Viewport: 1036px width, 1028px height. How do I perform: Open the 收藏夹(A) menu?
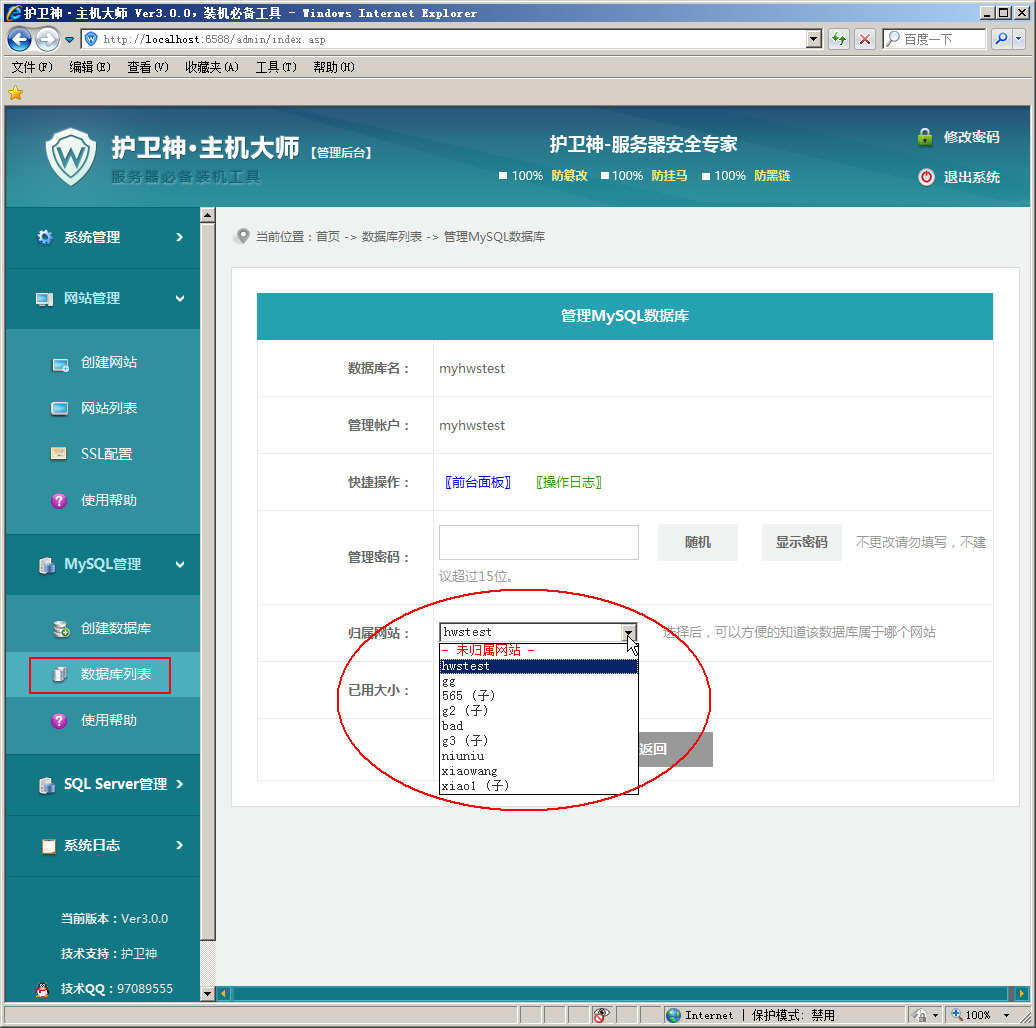click(x=211, y=67)
